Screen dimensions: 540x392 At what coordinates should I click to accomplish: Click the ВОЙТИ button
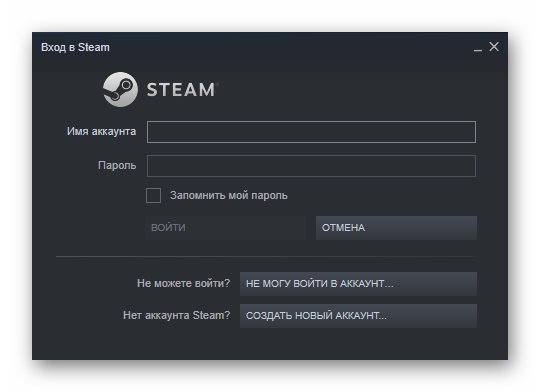(225, 228)
